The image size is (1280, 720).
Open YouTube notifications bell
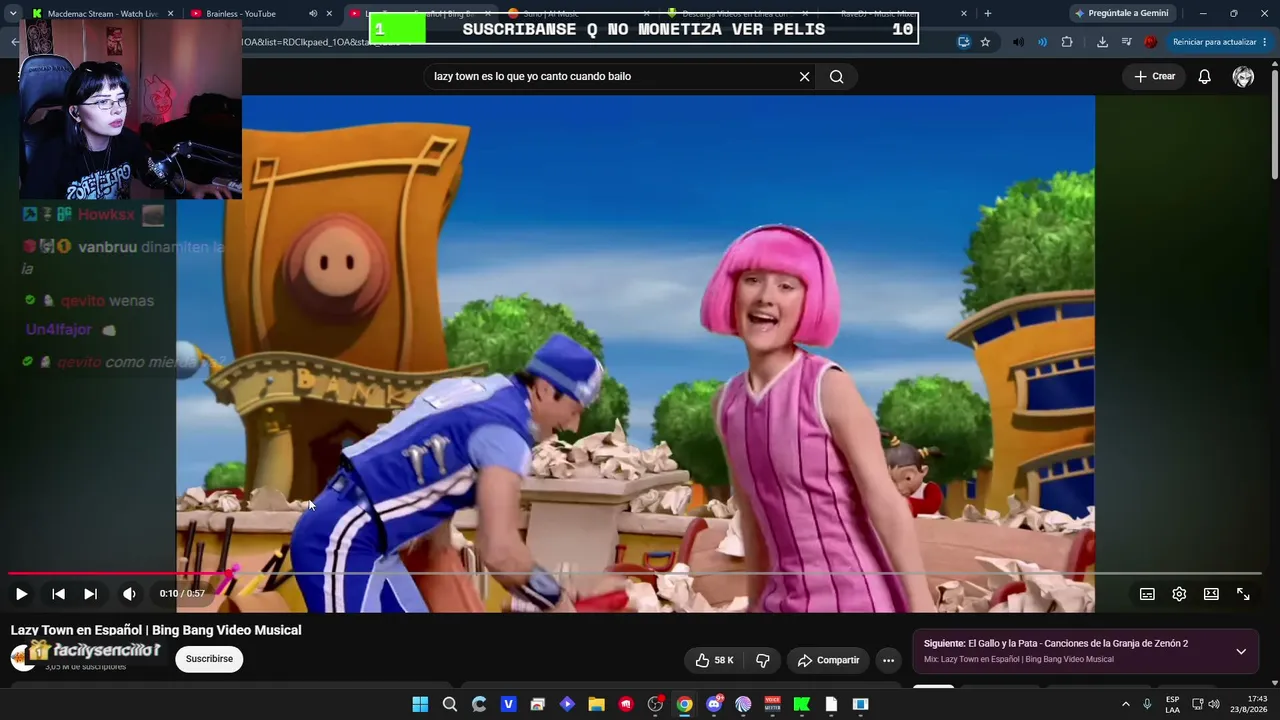click(x=1205, y=77)
